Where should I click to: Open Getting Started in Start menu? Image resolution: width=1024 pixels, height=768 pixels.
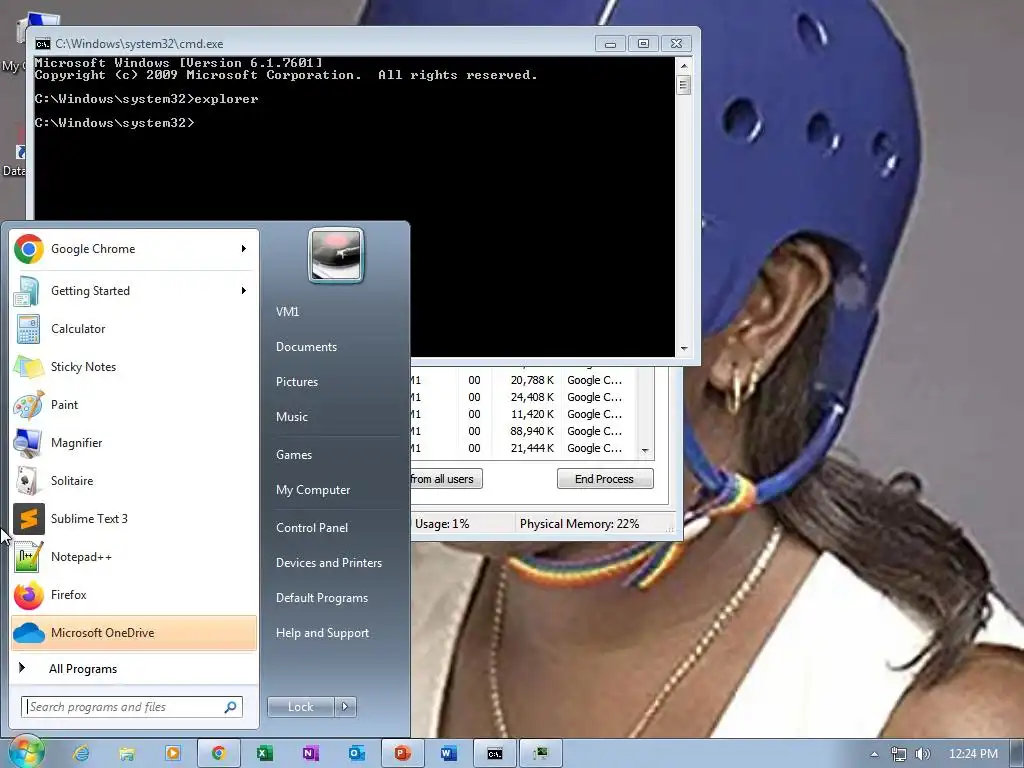coord(134,291)
